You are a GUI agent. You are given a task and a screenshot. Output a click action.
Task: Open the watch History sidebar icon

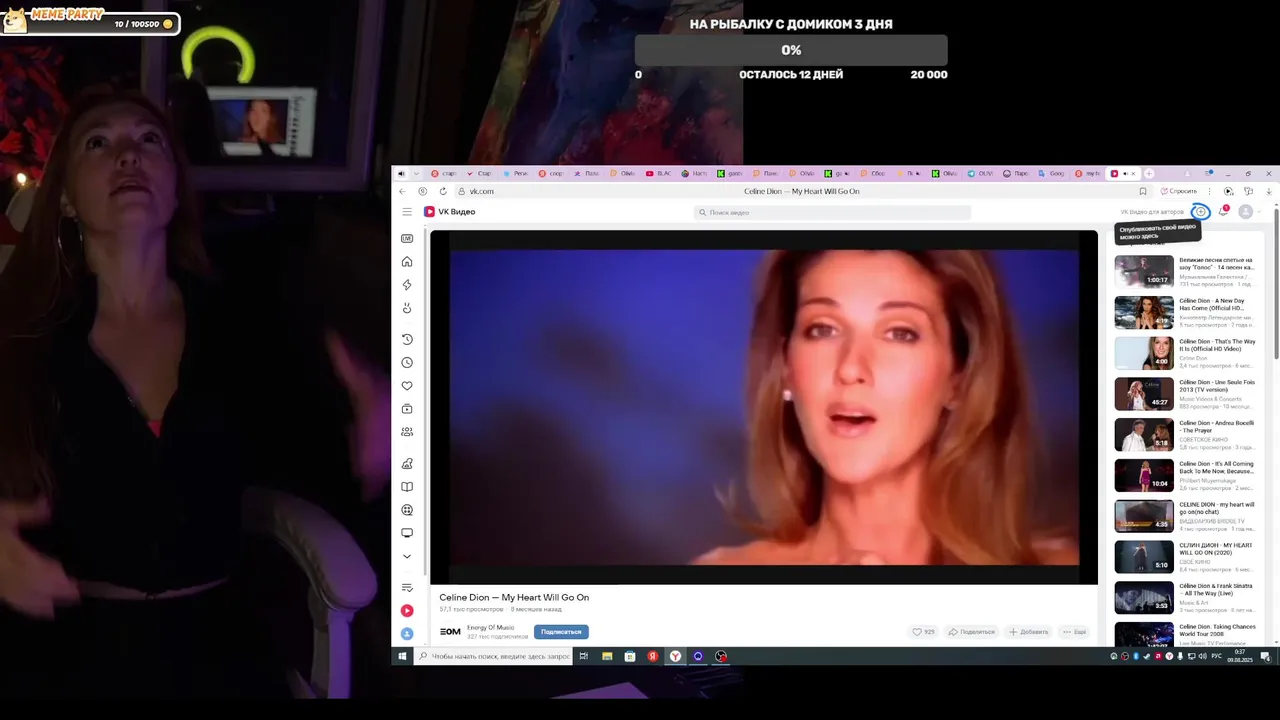(x=407, y=339)
